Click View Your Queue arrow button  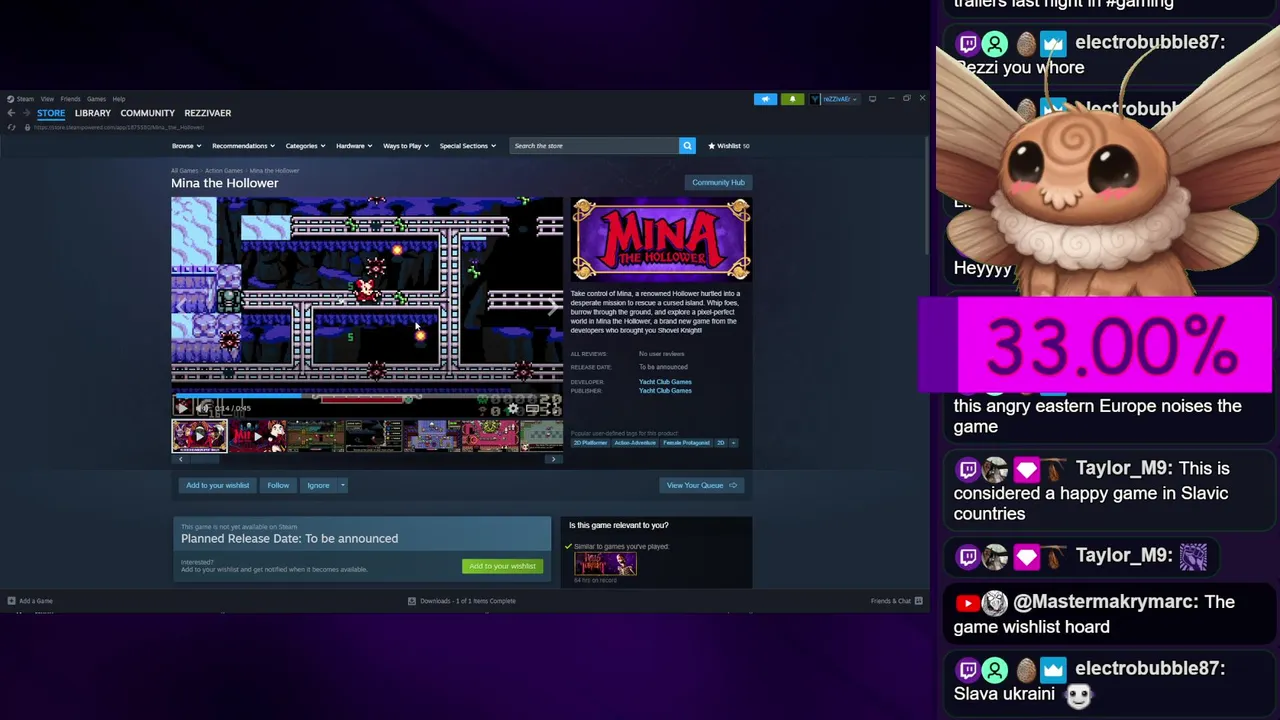pos(702,485)
